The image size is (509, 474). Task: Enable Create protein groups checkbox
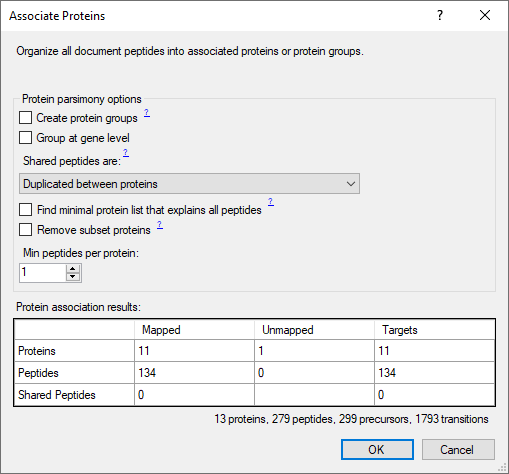click(26, 118)
